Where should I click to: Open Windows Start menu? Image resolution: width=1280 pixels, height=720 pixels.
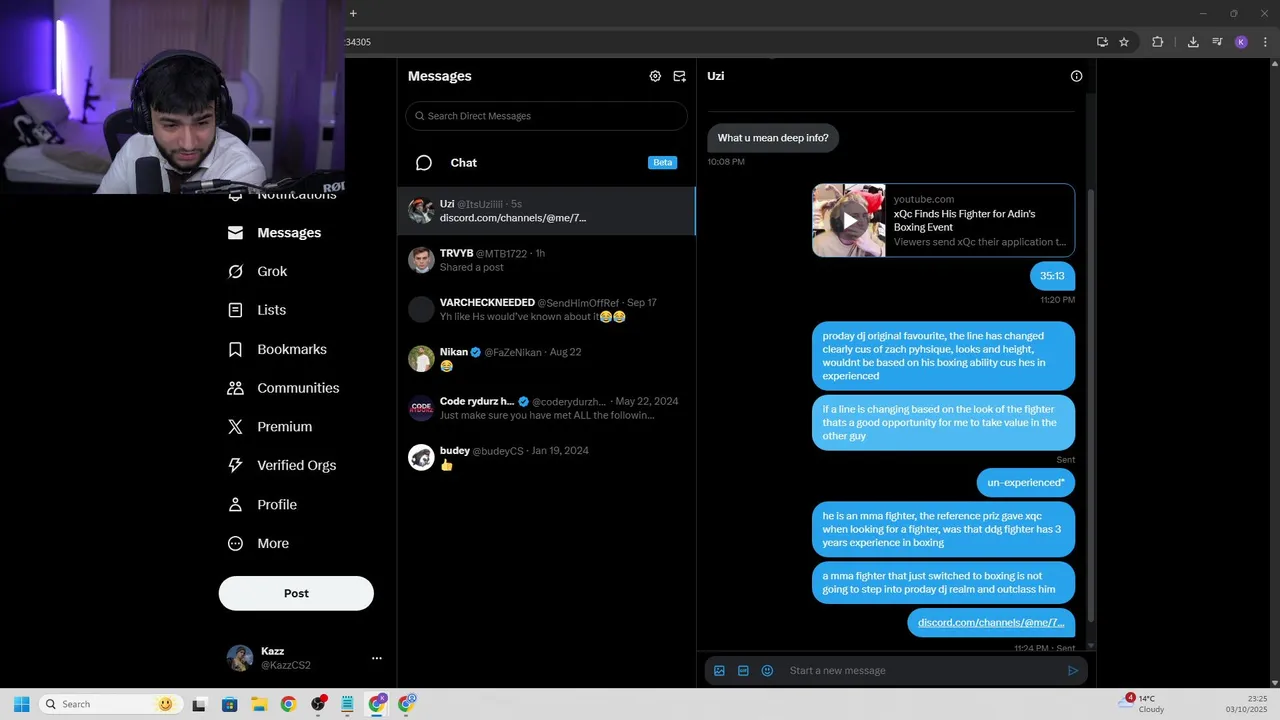[x=21, y=704]
